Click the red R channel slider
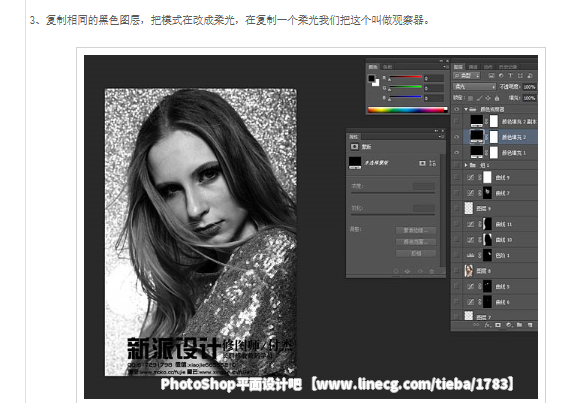Viewport: 569px width, 403px height. point(406,77)
